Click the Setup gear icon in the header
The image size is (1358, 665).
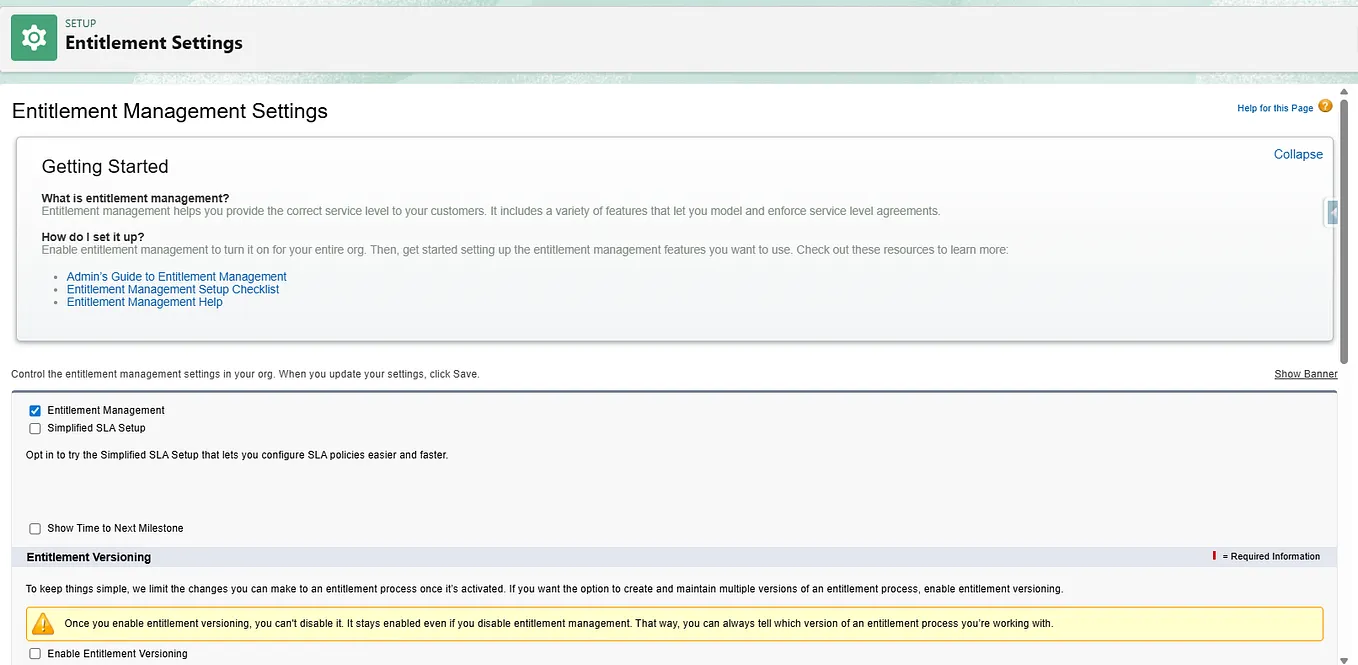(33, 36)
